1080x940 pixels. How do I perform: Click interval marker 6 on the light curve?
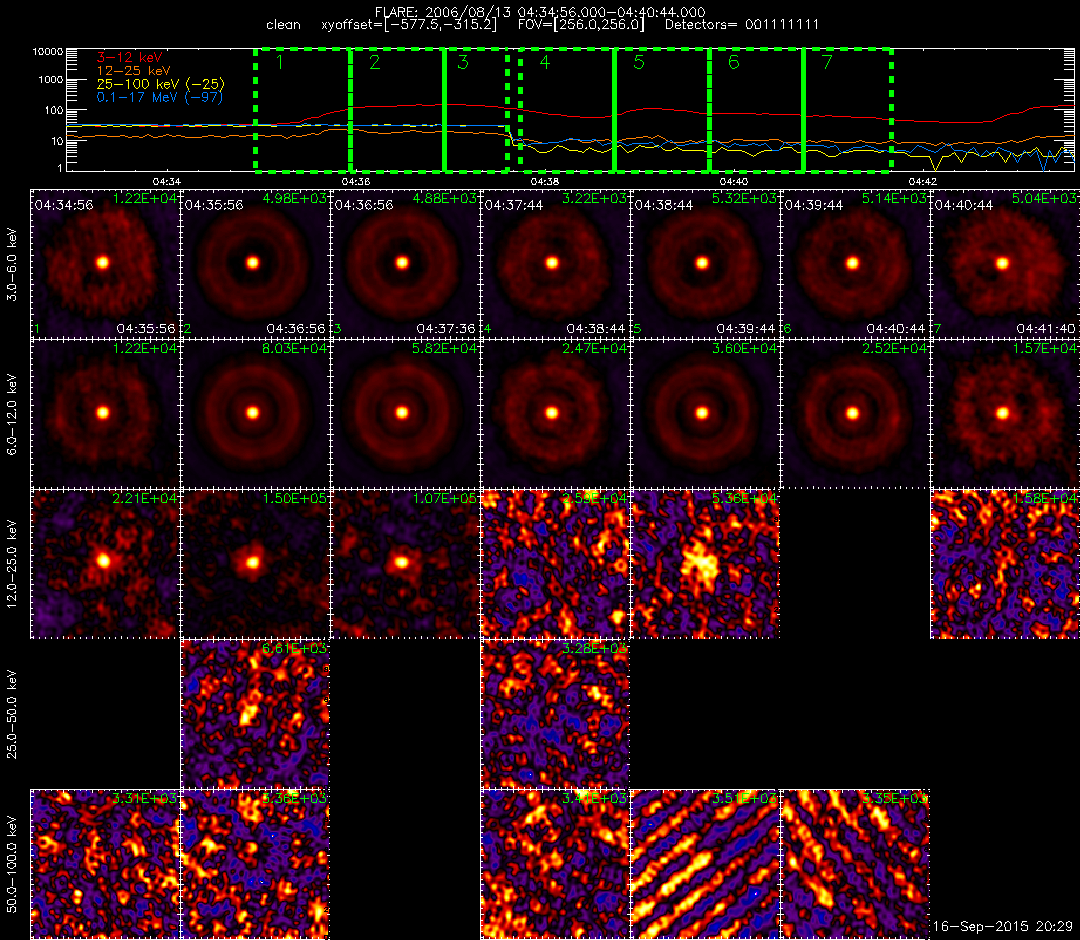pos(734,63)
